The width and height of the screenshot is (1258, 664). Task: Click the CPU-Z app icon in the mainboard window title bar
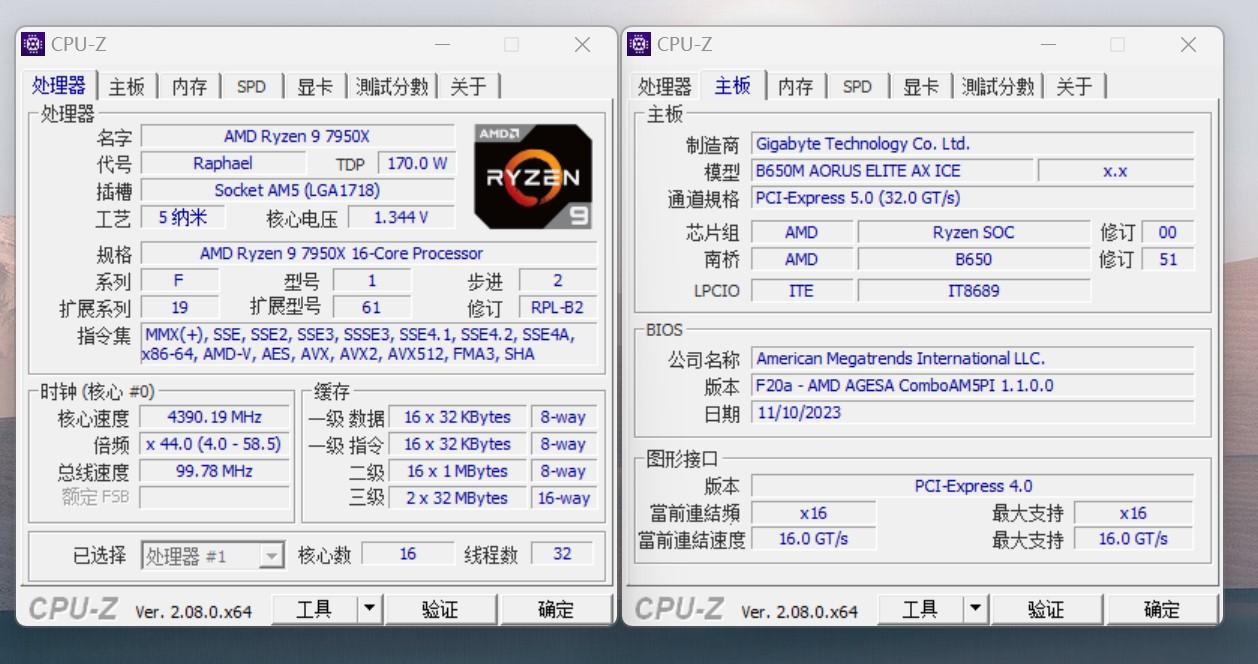(x=640, y=44)
